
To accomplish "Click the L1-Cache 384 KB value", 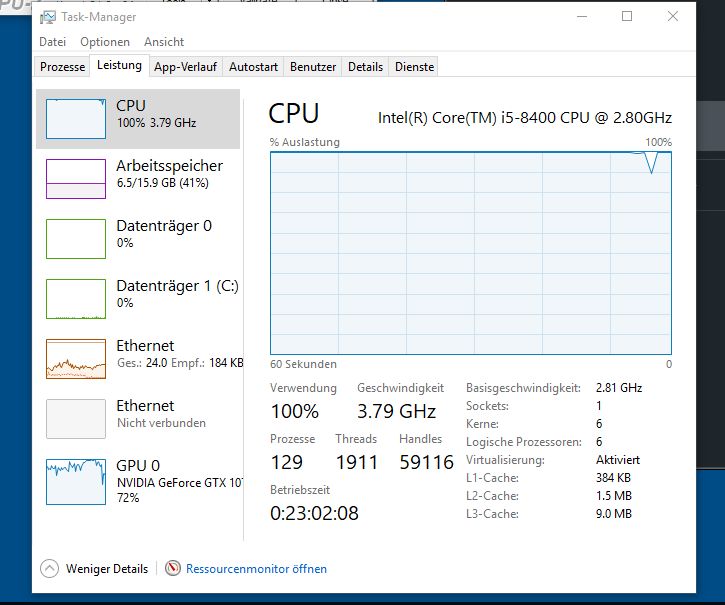I will pyautogui.click(x=613, y=478).
